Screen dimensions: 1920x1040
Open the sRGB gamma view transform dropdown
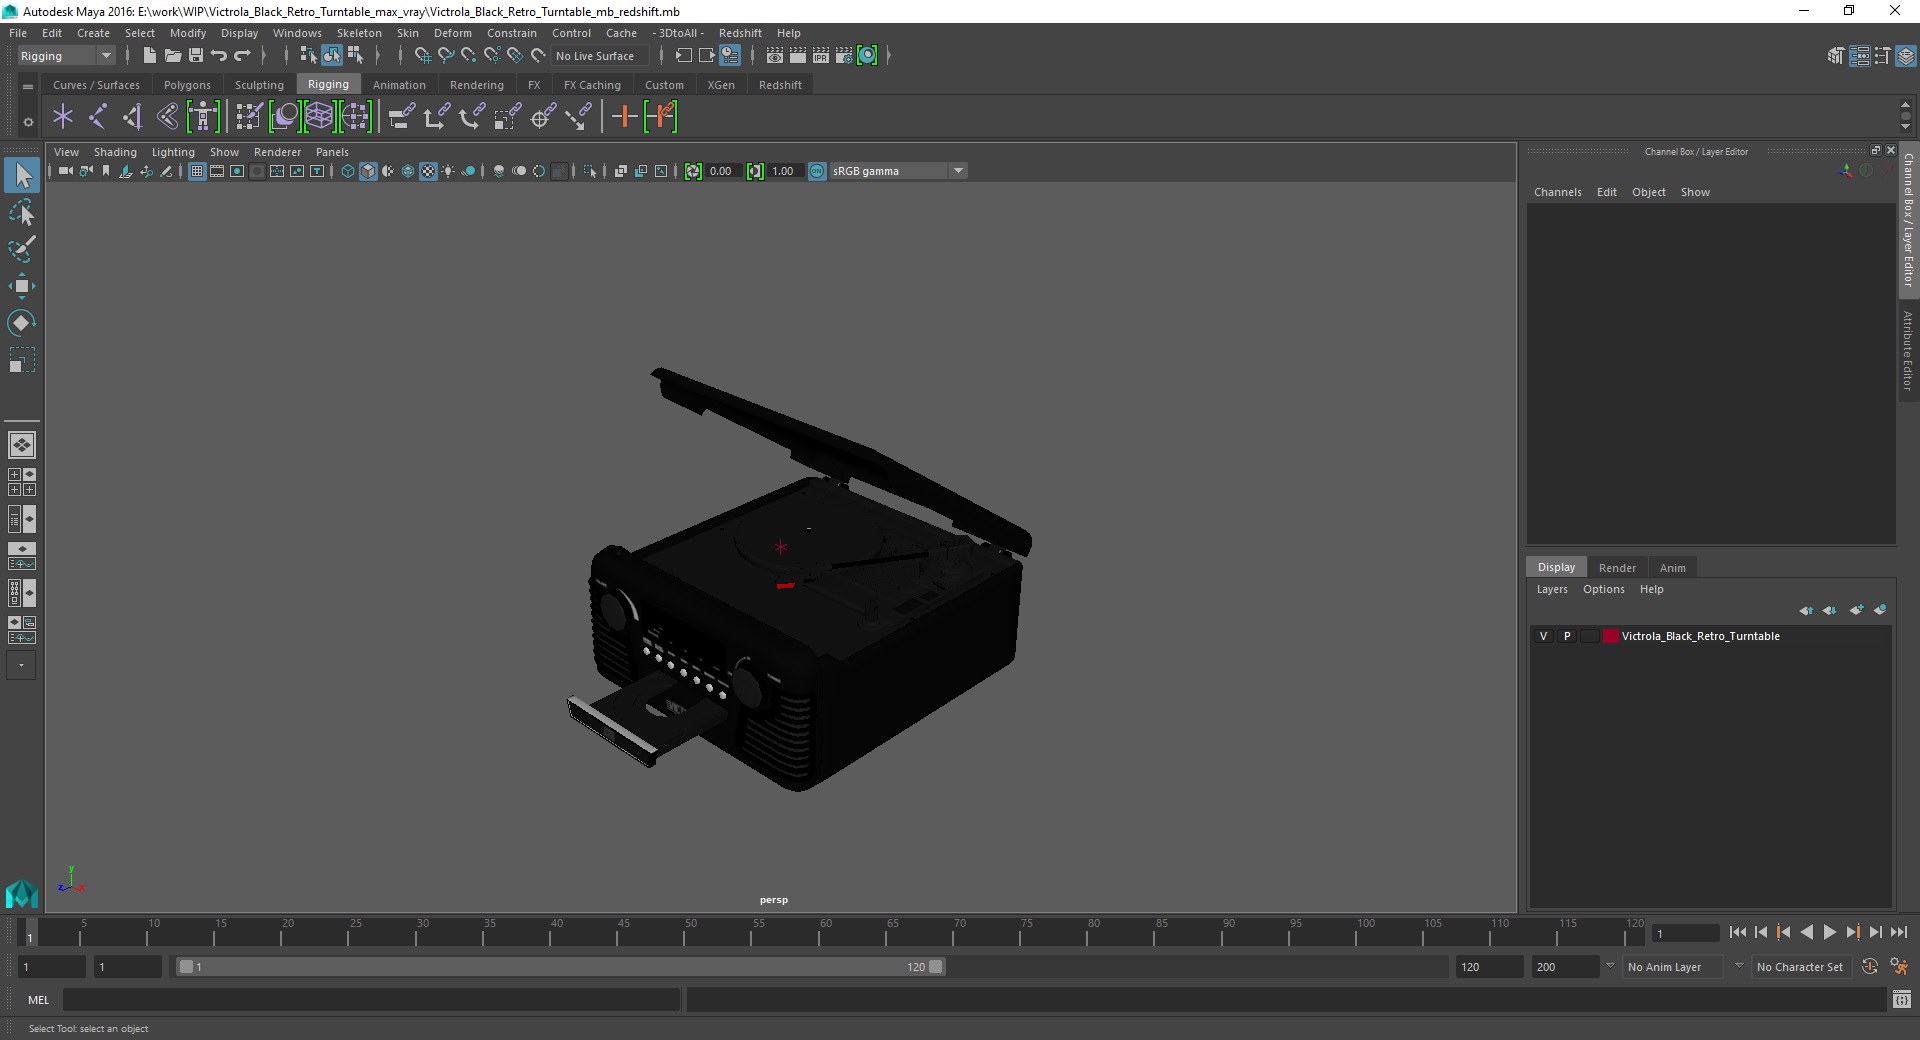(898, 171)
